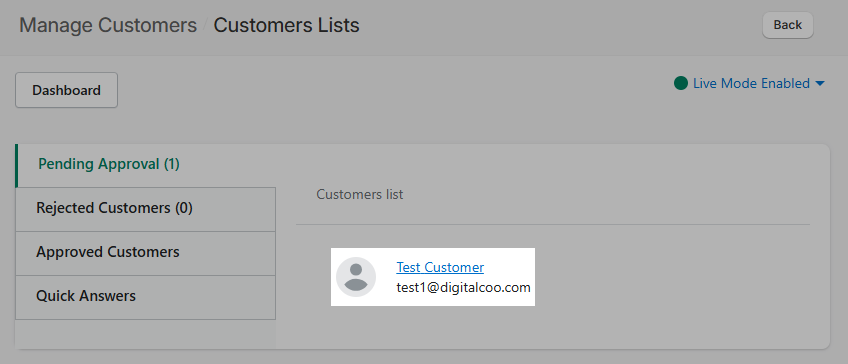Click the test1@digitalcoo.com email text
The height and width of the screenshot is (364, 848).
click(x=463, y=287)
